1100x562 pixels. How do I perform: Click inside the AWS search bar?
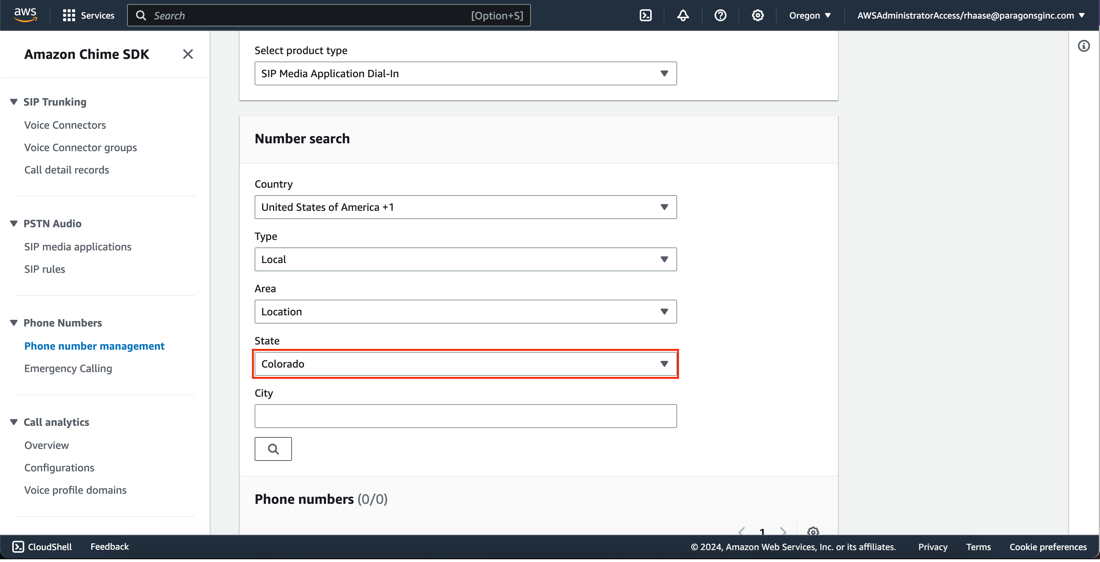coord(328,15)
